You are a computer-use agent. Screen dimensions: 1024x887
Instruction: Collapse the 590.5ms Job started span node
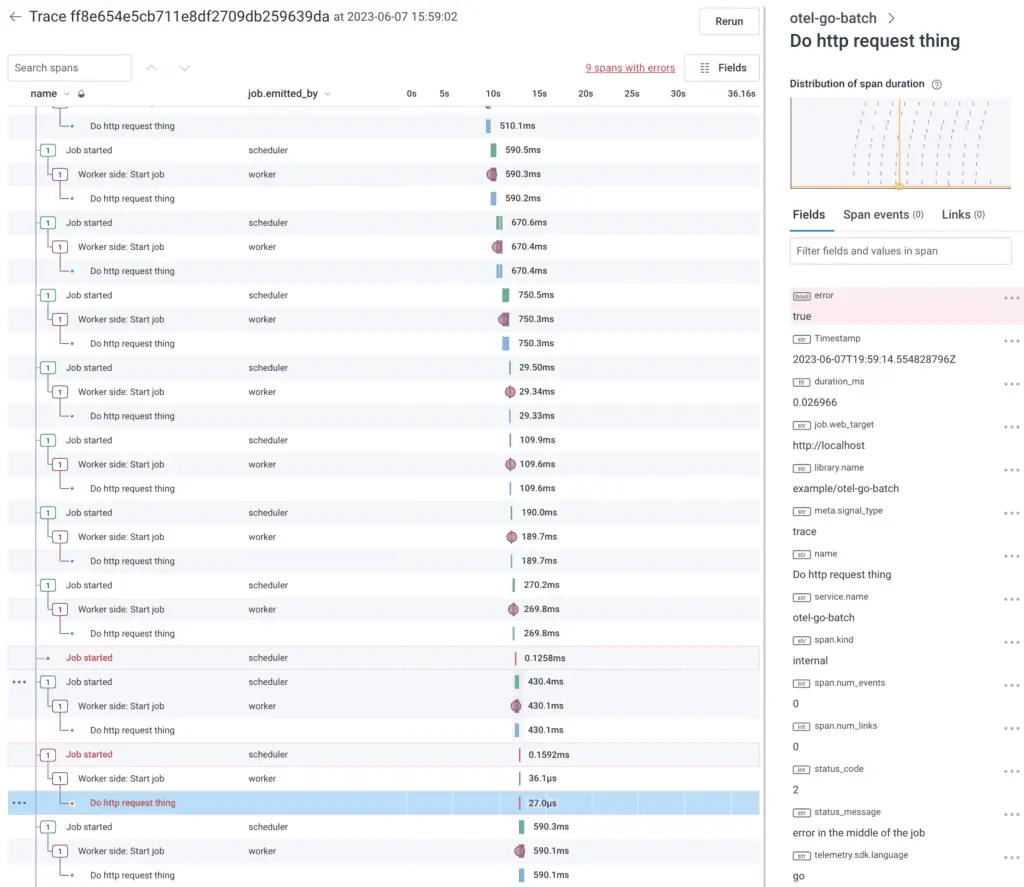47,150
